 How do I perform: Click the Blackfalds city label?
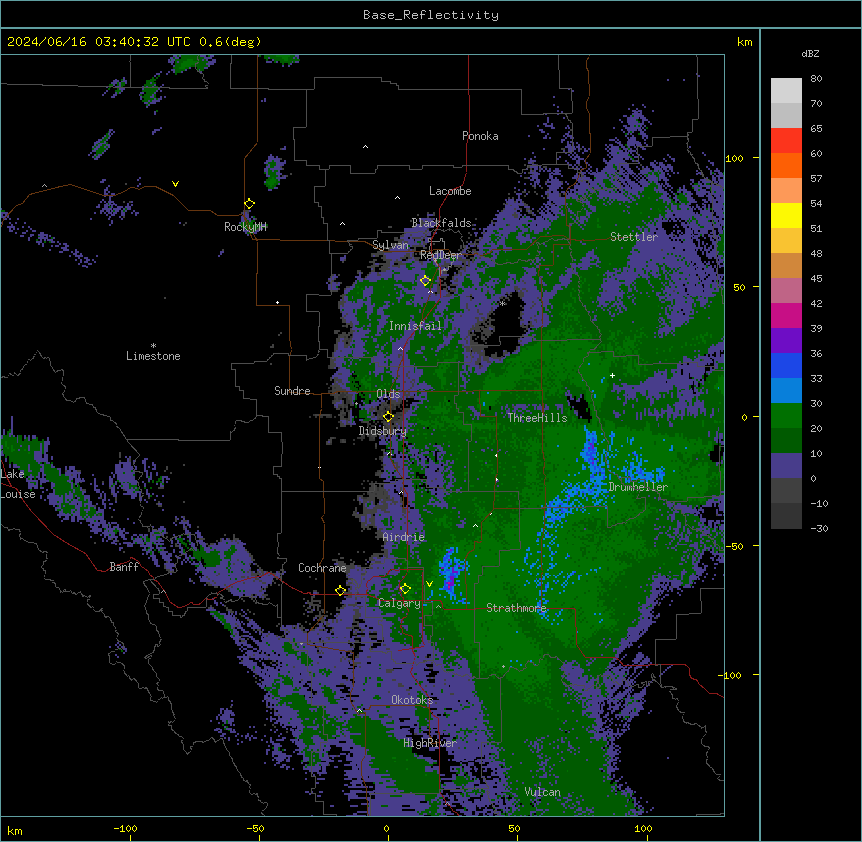click(441, 223)
